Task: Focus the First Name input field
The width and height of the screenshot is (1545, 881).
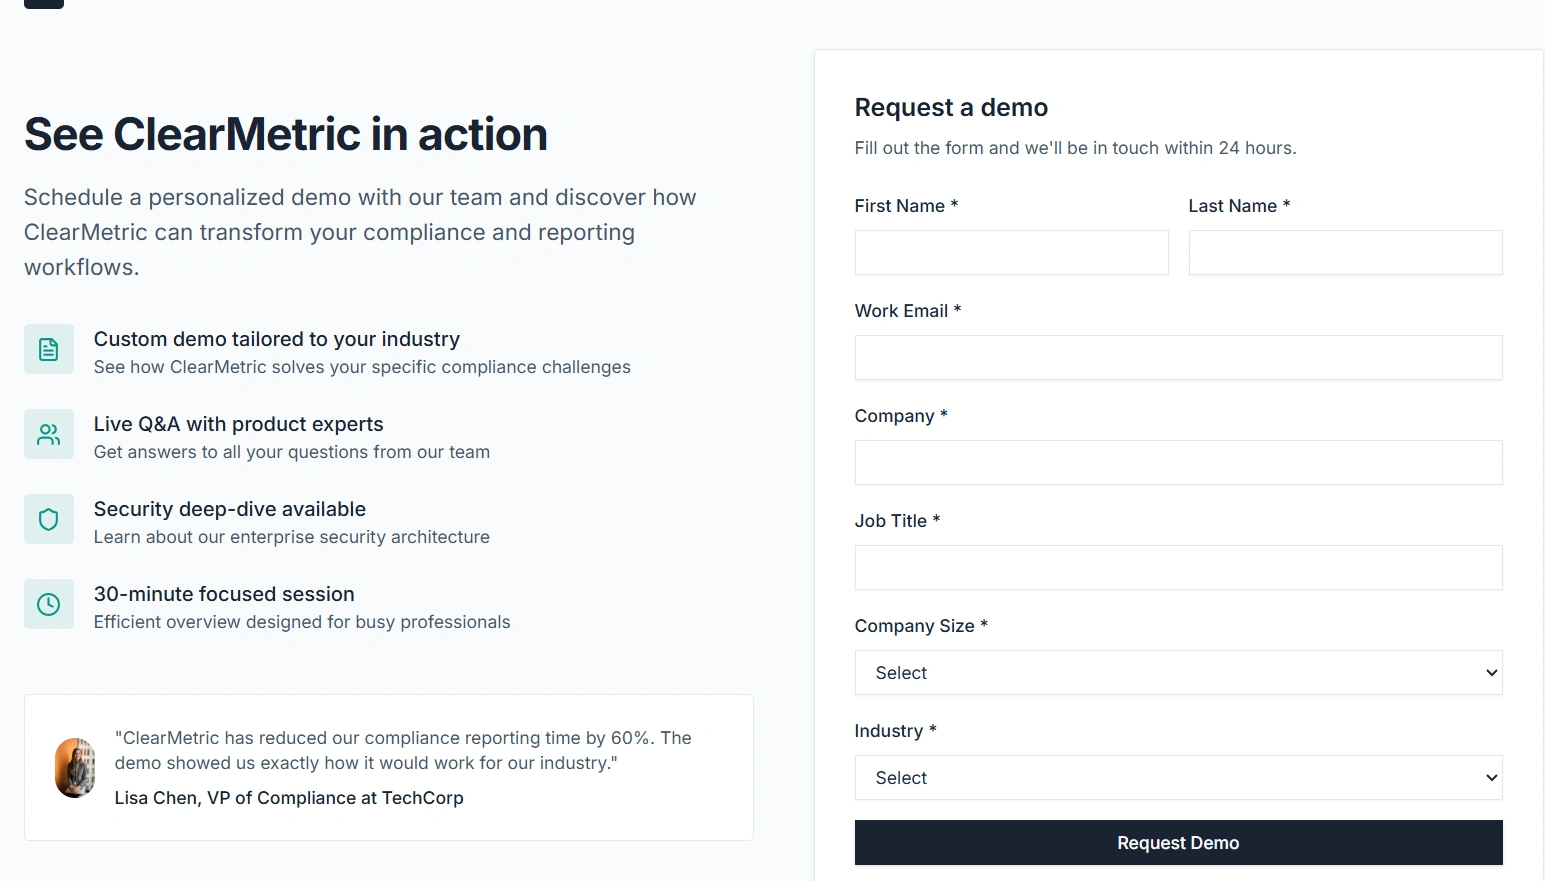Action: click(1011, 253)
